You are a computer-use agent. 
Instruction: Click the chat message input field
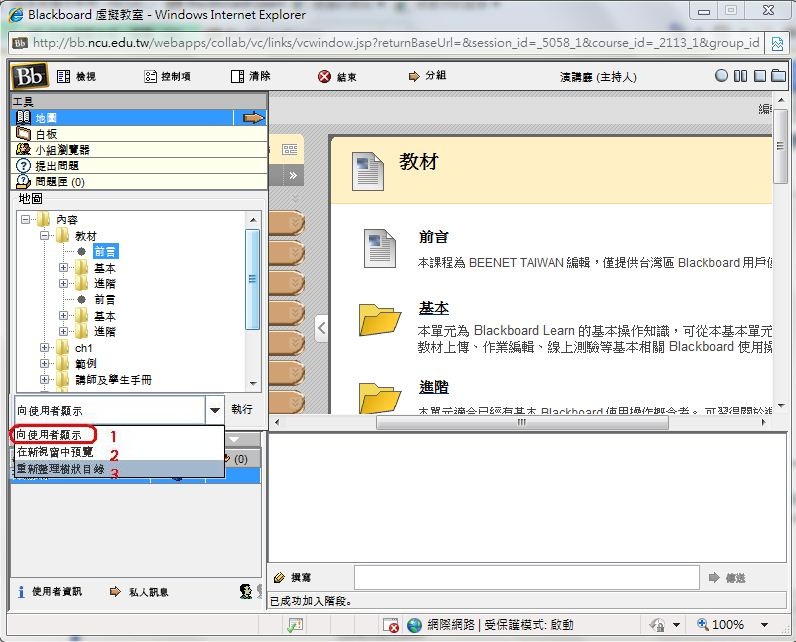coord(526,578)
